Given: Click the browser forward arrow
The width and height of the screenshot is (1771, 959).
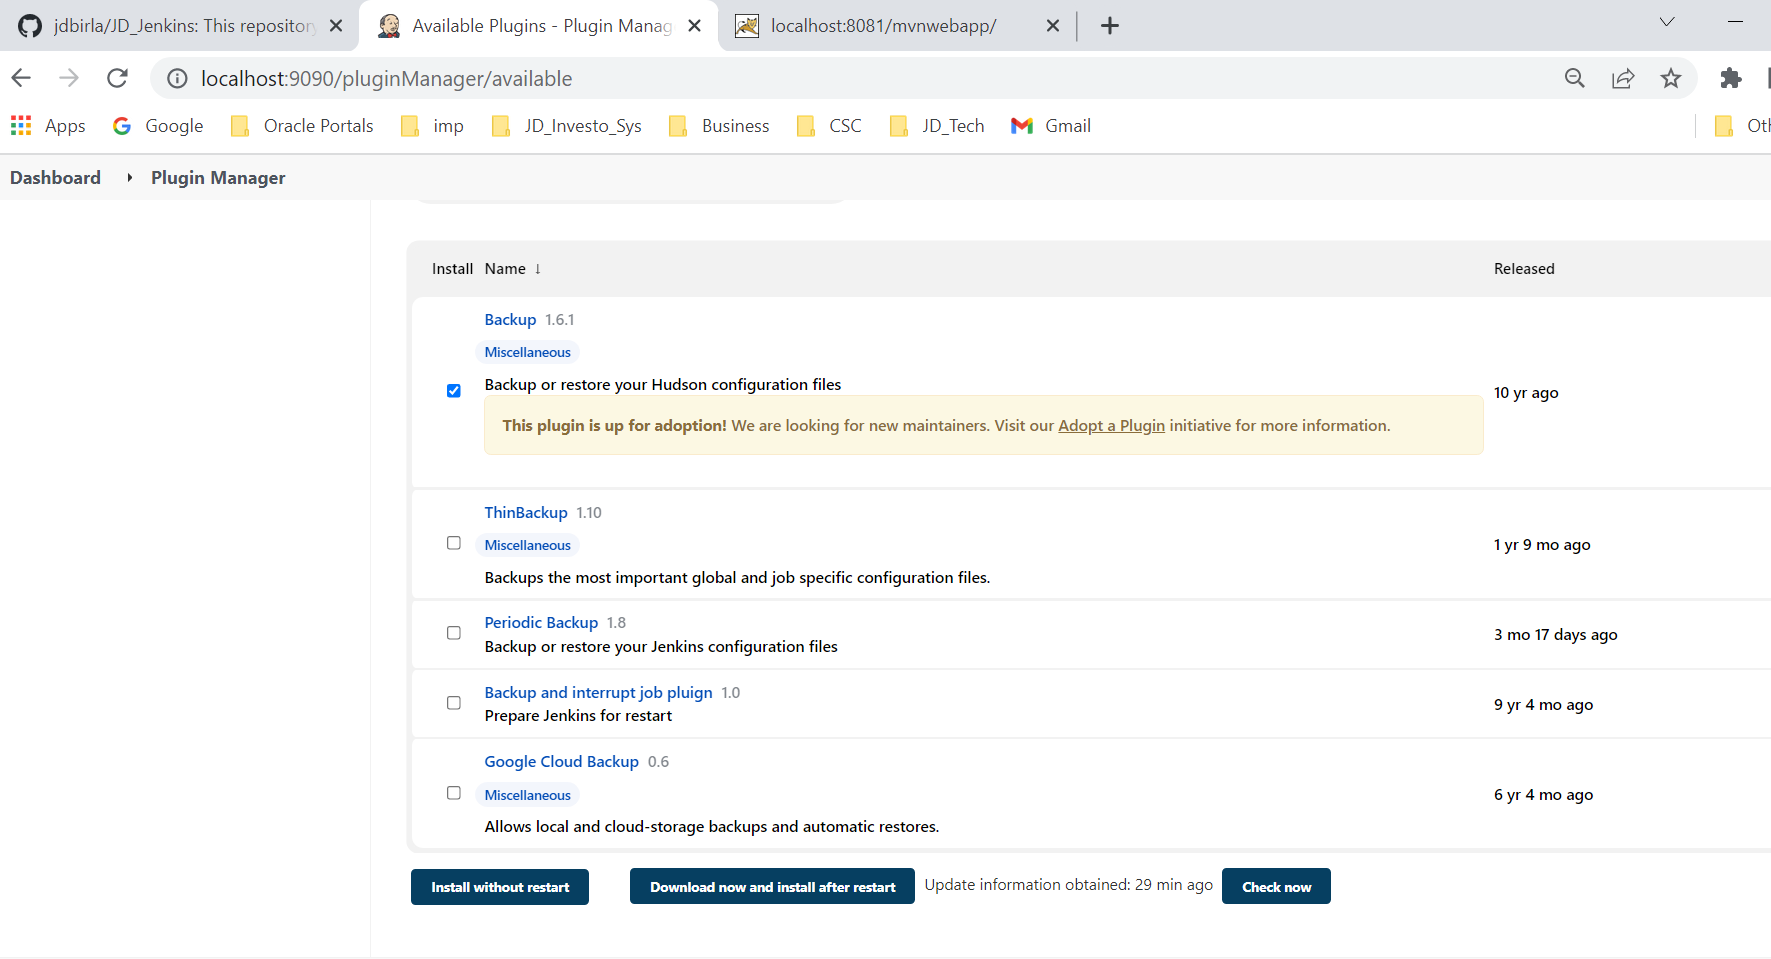Looking at the screenshot, I should tap(69, 78).
